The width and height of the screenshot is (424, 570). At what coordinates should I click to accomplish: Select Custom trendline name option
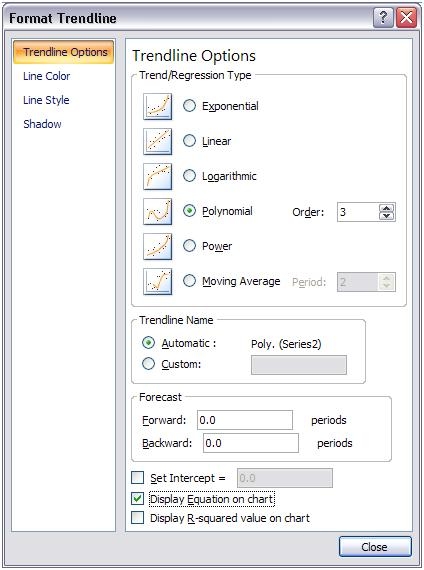click(x=148, y=364)
